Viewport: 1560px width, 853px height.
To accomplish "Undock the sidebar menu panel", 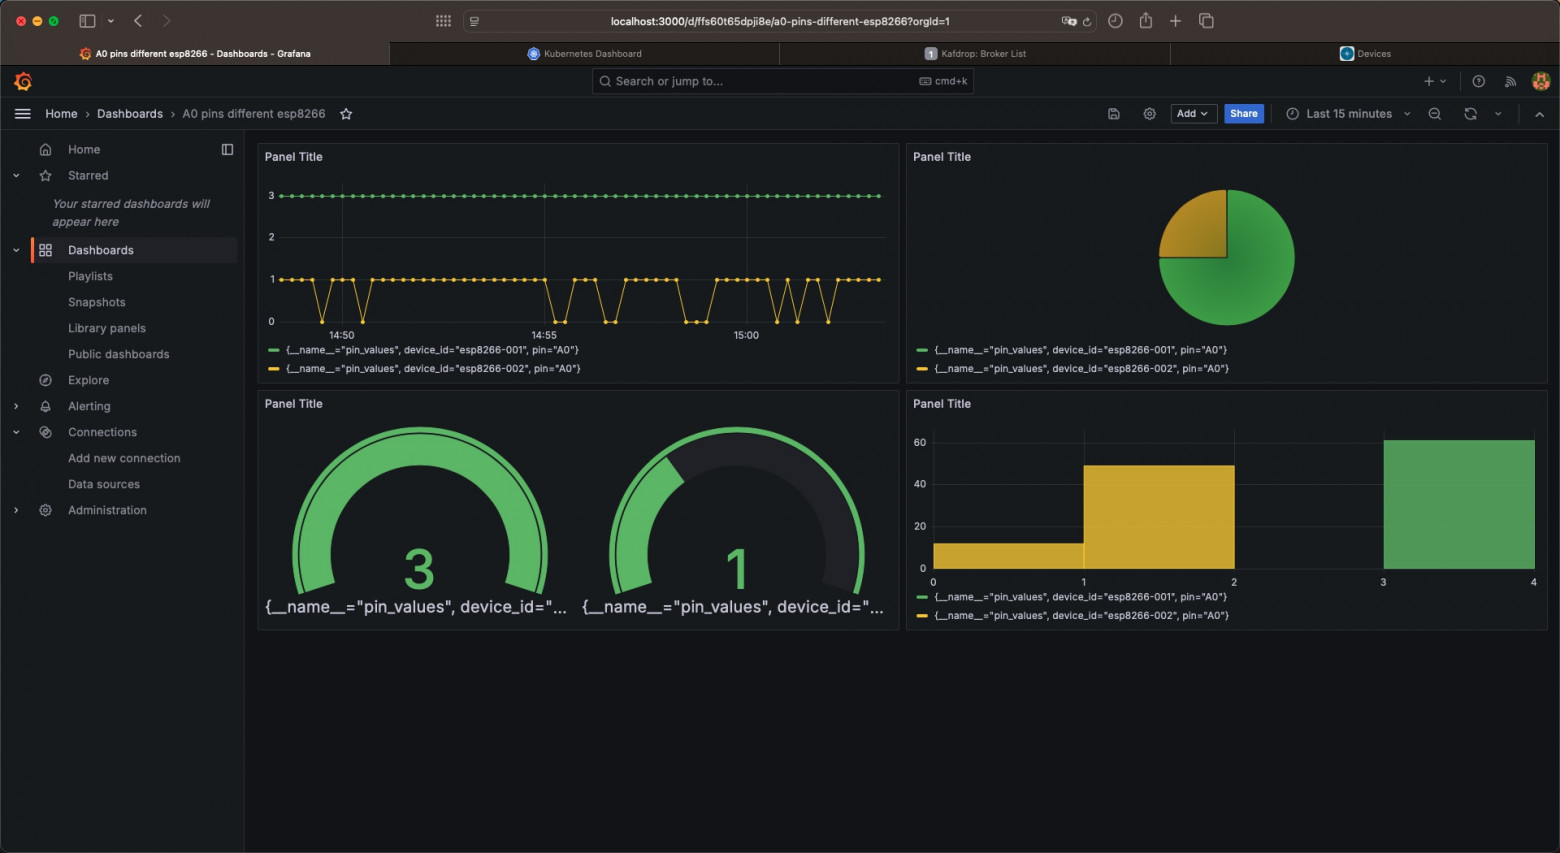I will (x=227, y=150).
